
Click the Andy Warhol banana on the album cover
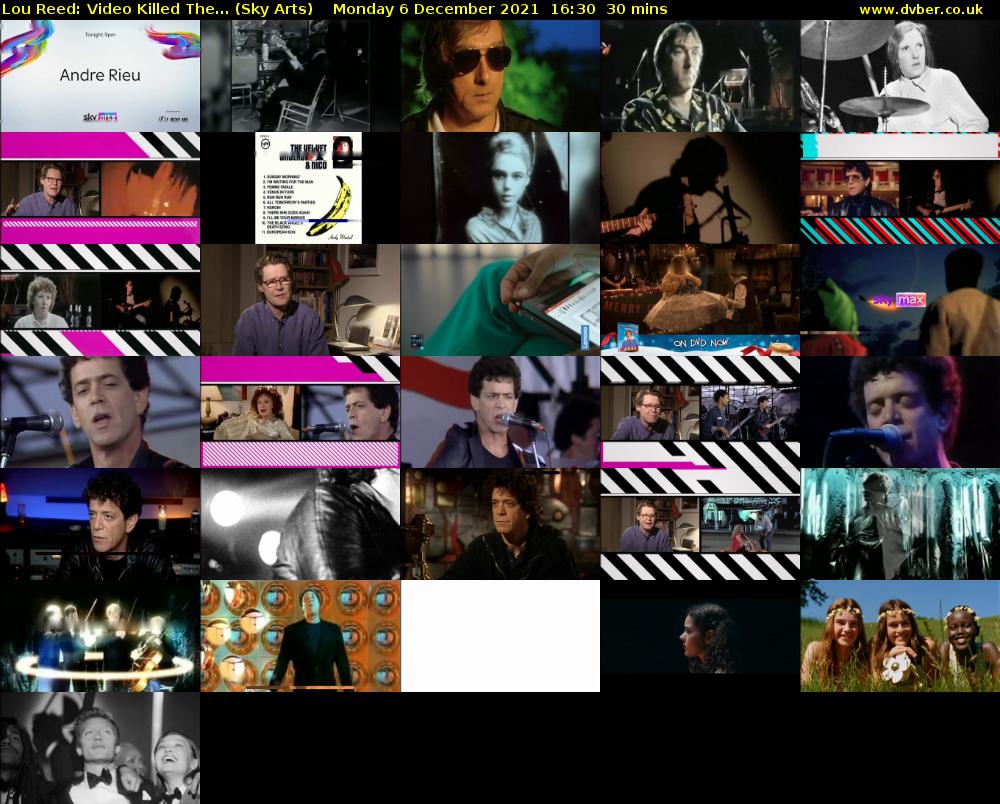tap(332, 204)
